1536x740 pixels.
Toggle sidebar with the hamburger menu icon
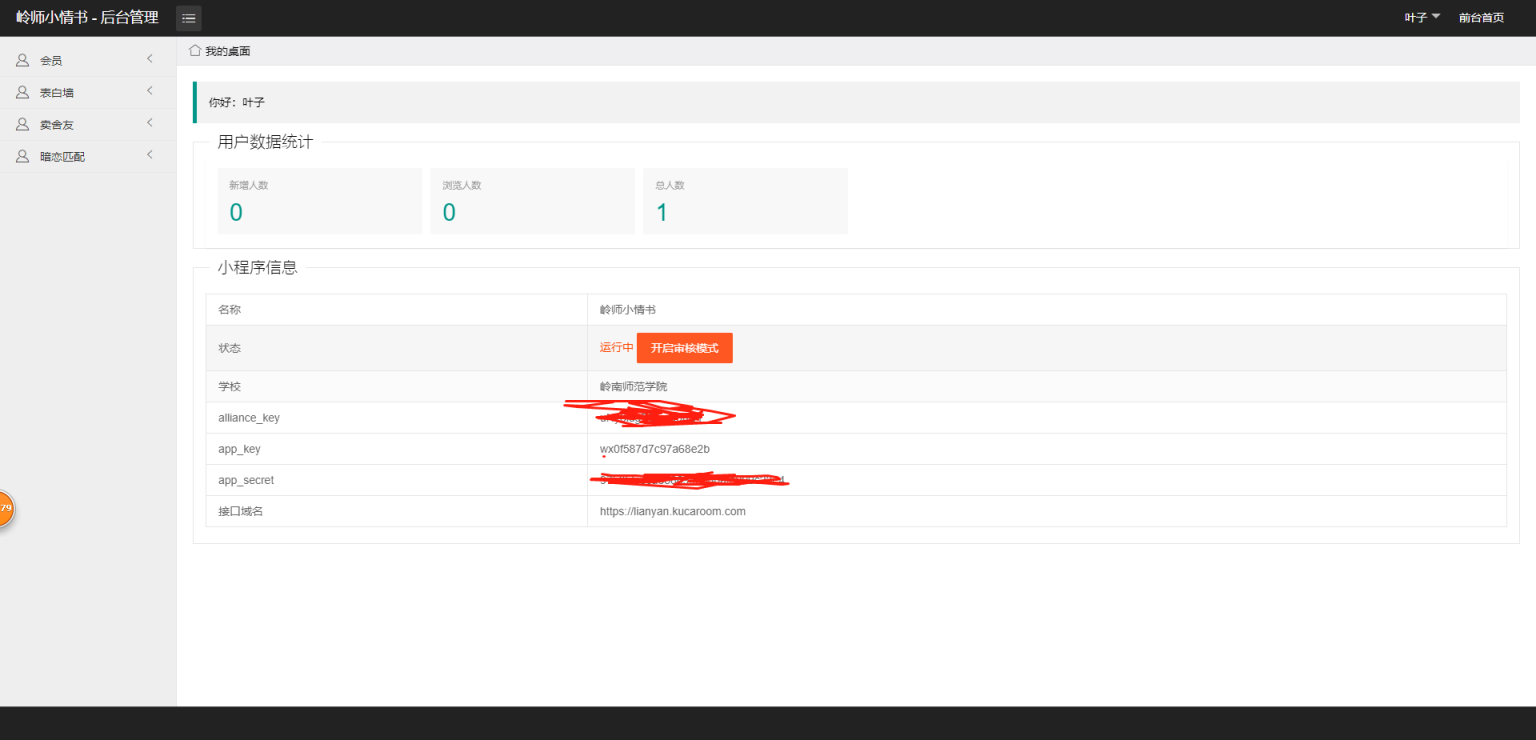click(188, 18)
